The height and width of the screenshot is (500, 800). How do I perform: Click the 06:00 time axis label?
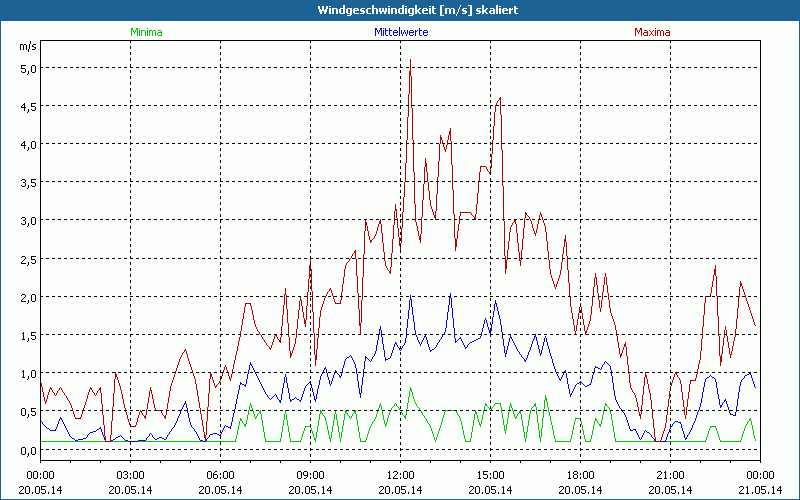(x=220, y=475)
